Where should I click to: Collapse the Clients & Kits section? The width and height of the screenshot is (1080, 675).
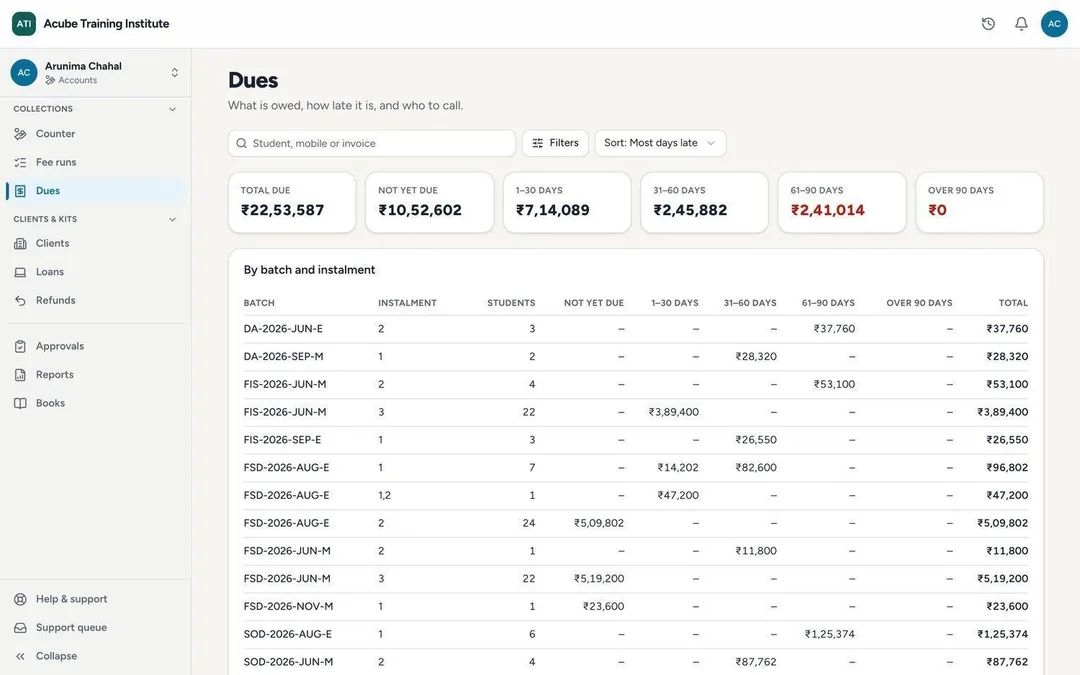(x=172, y=219)
